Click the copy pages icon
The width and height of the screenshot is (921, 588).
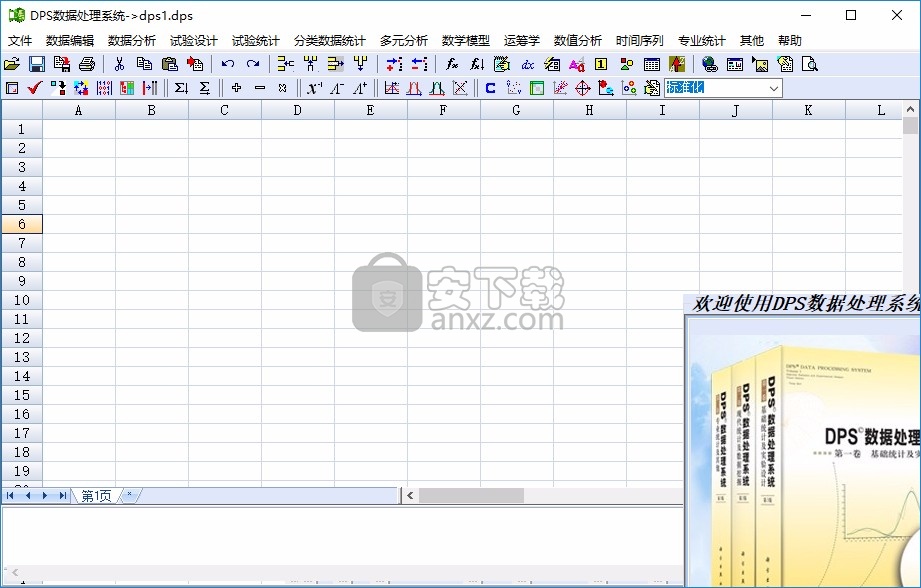(144, 64)
